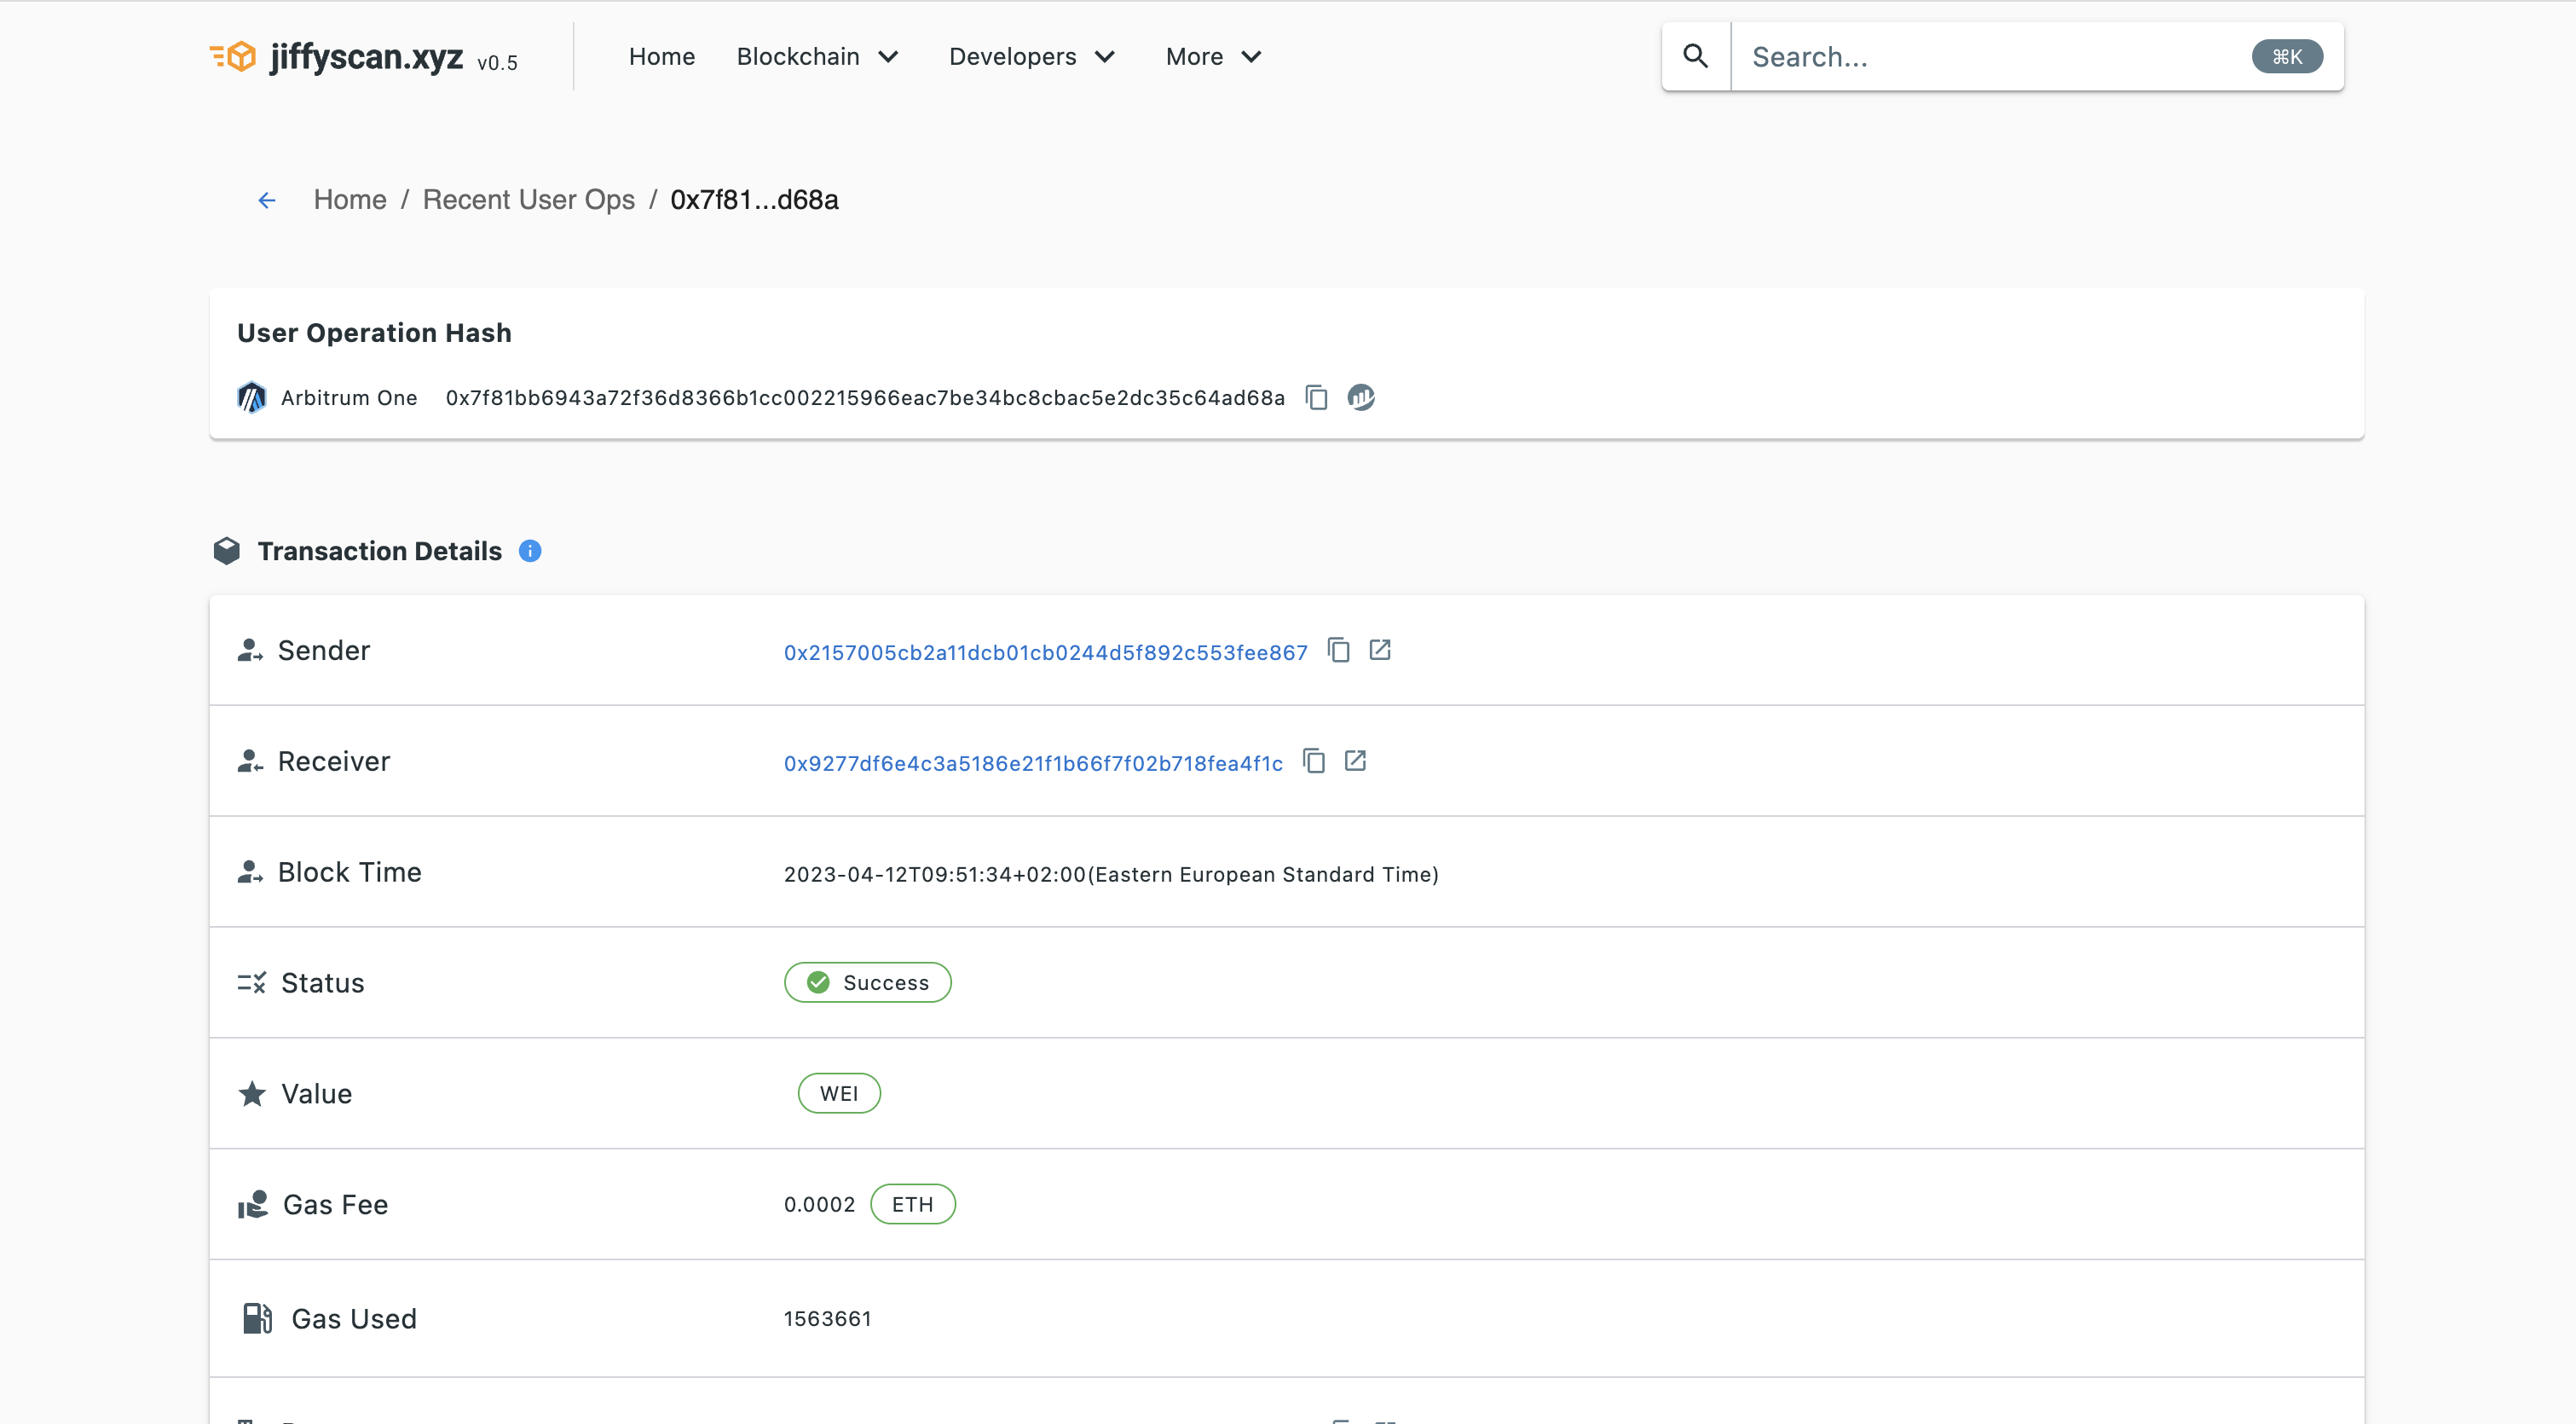Copy the Receiver address
The width and height of the screenshot is (2576, 1424).
point(1314,761)
